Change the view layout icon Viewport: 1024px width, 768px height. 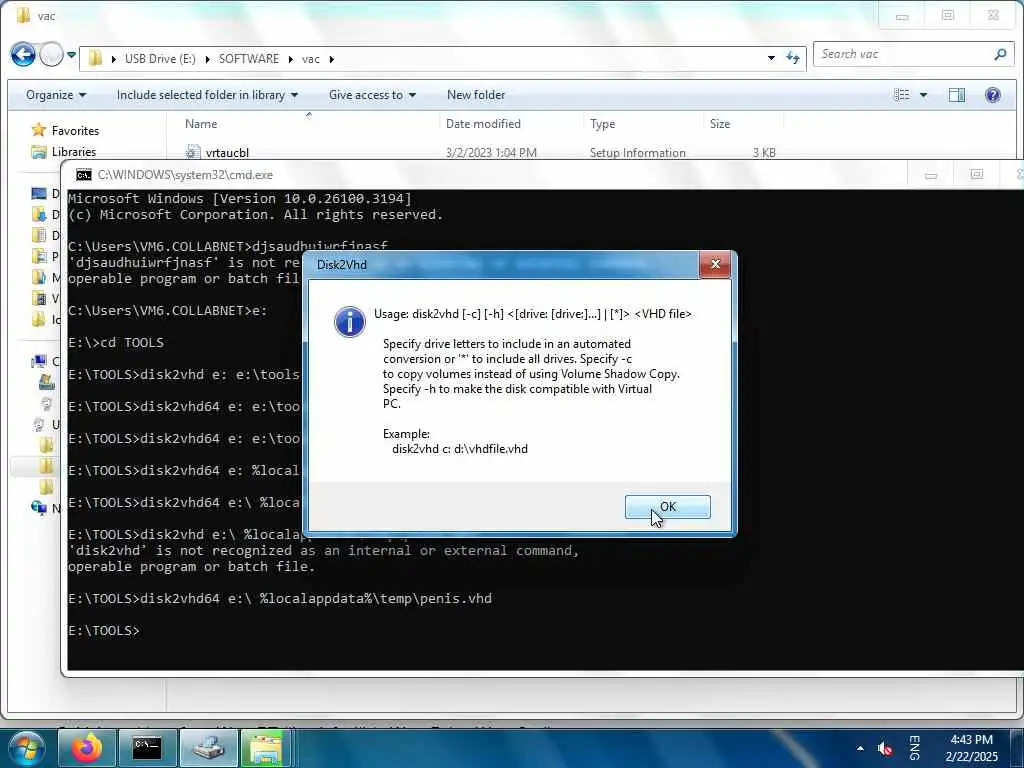pyautogui.click(x=902, y=95)
